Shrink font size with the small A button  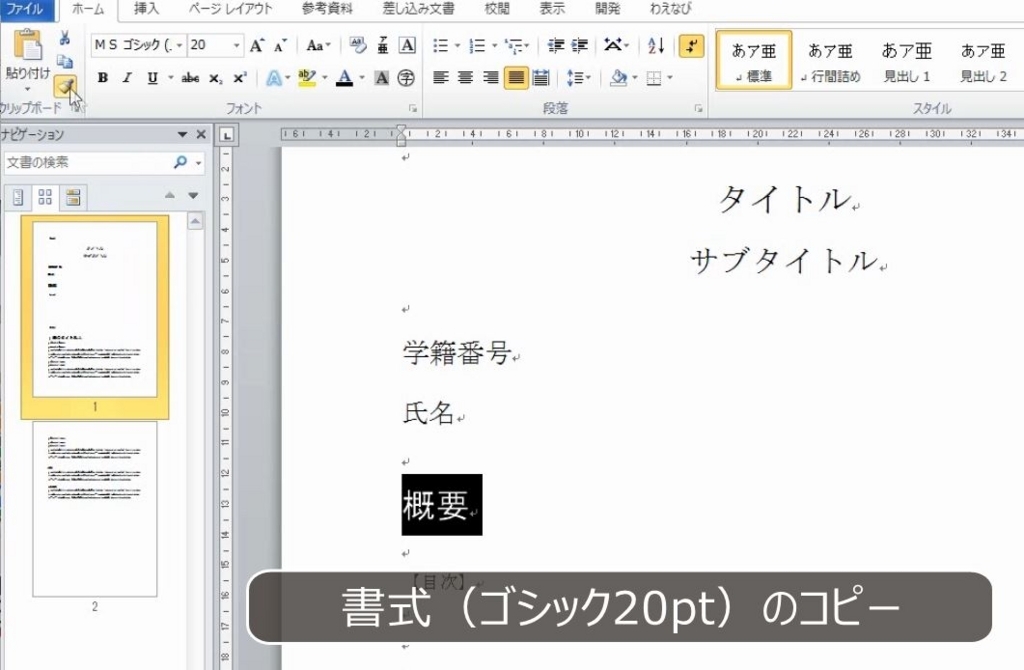[x=280, y=46]
